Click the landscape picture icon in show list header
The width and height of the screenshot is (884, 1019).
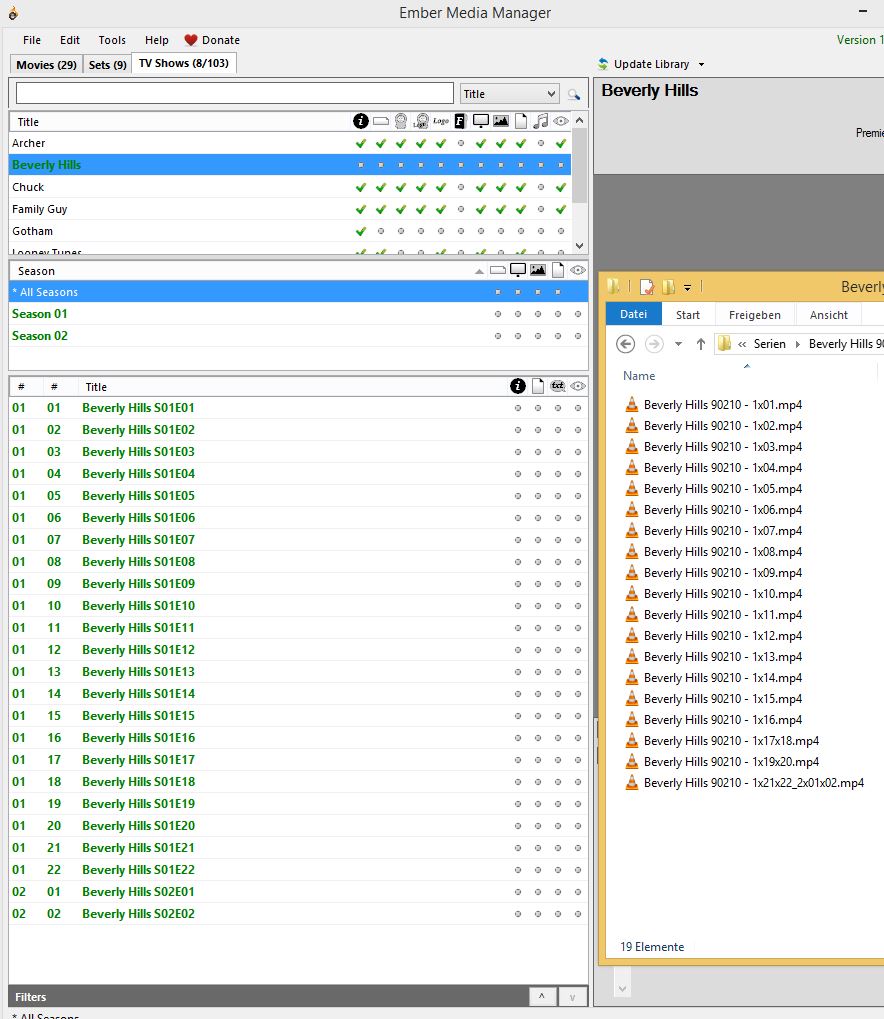coord(501,121)
